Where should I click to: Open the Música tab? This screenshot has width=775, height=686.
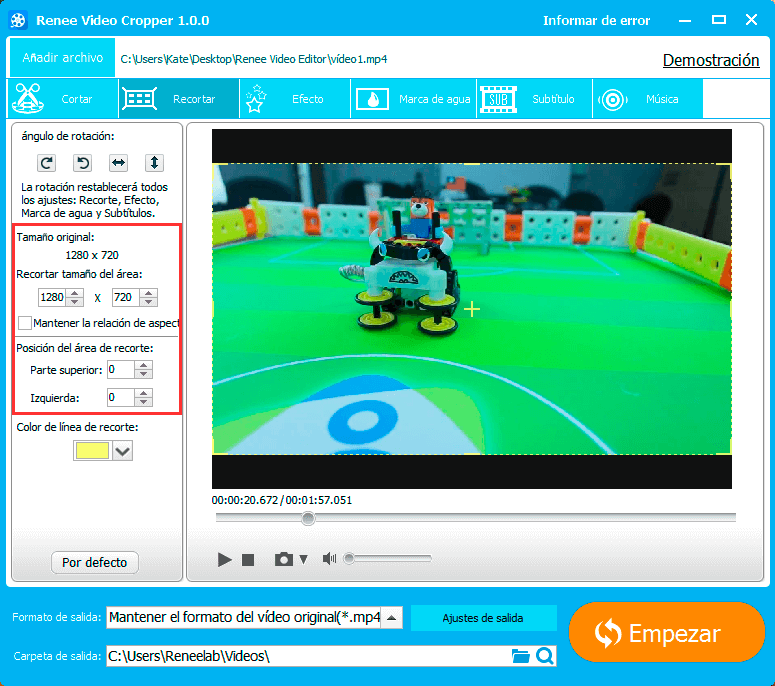click(647, 99)
